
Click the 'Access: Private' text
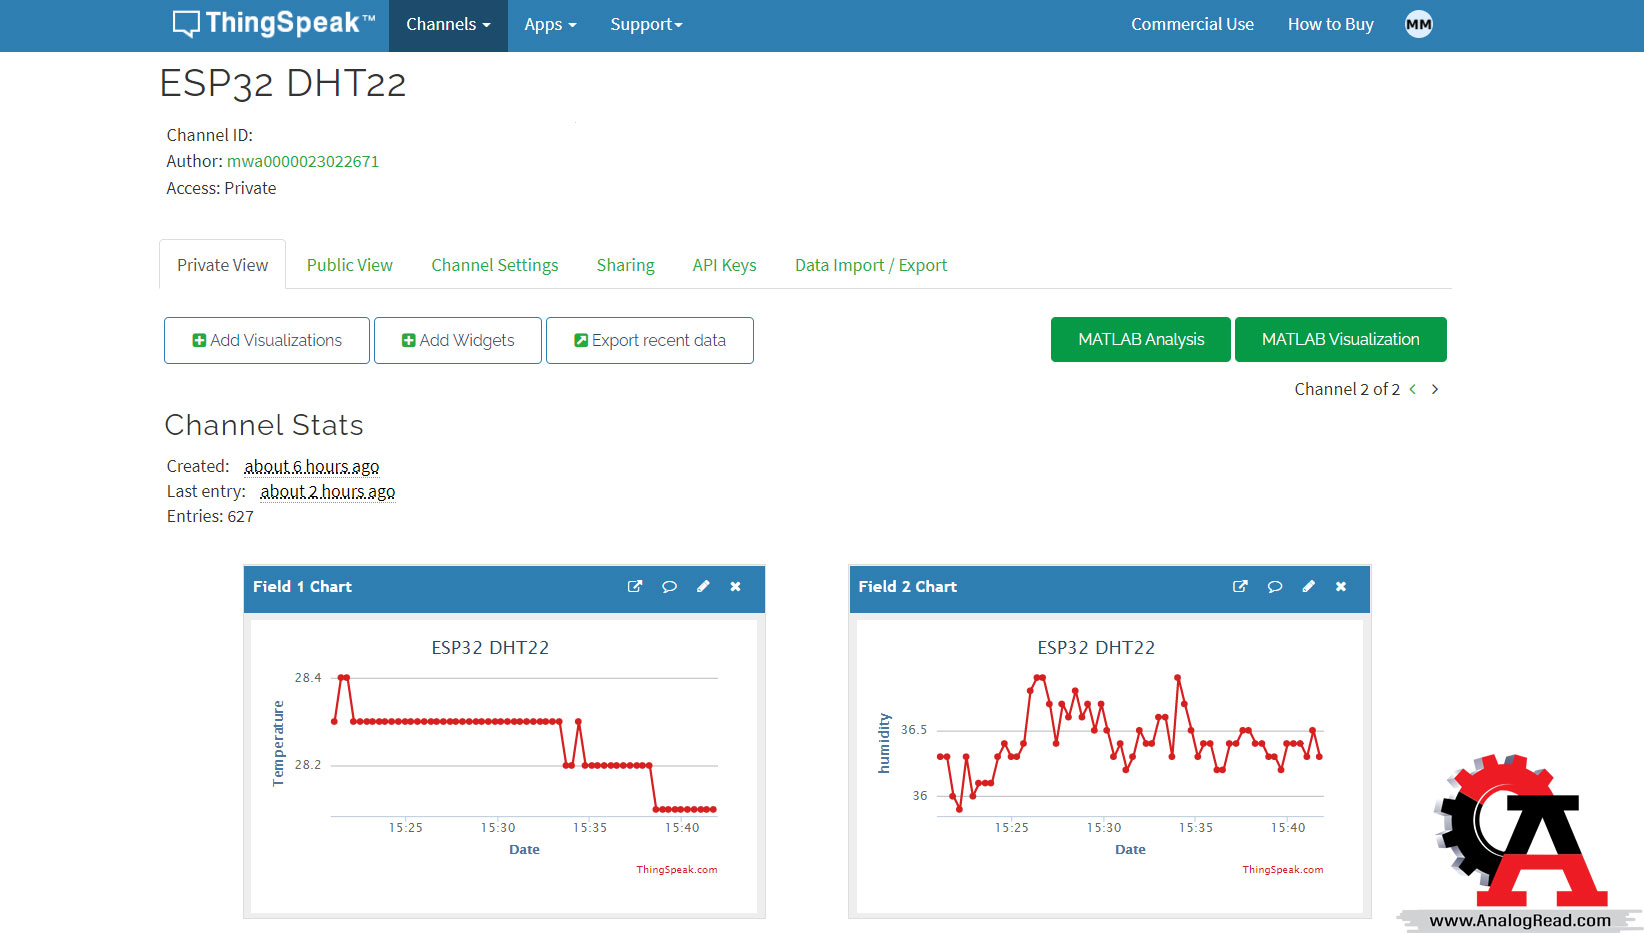pos(221,188)
